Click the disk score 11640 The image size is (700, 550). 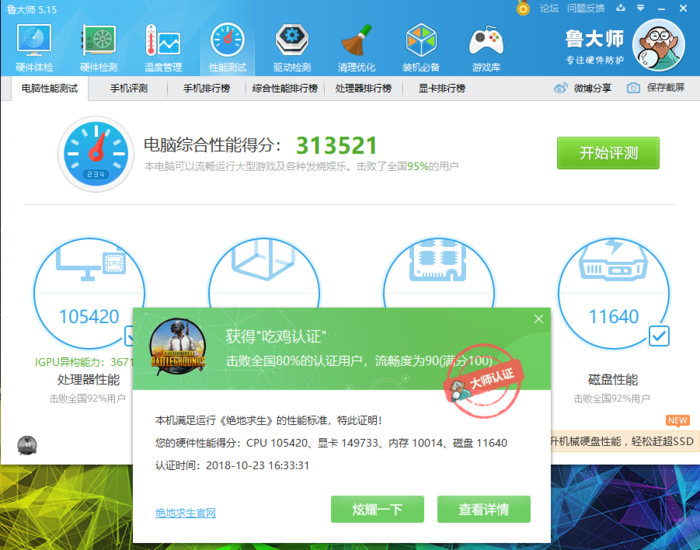614,317
